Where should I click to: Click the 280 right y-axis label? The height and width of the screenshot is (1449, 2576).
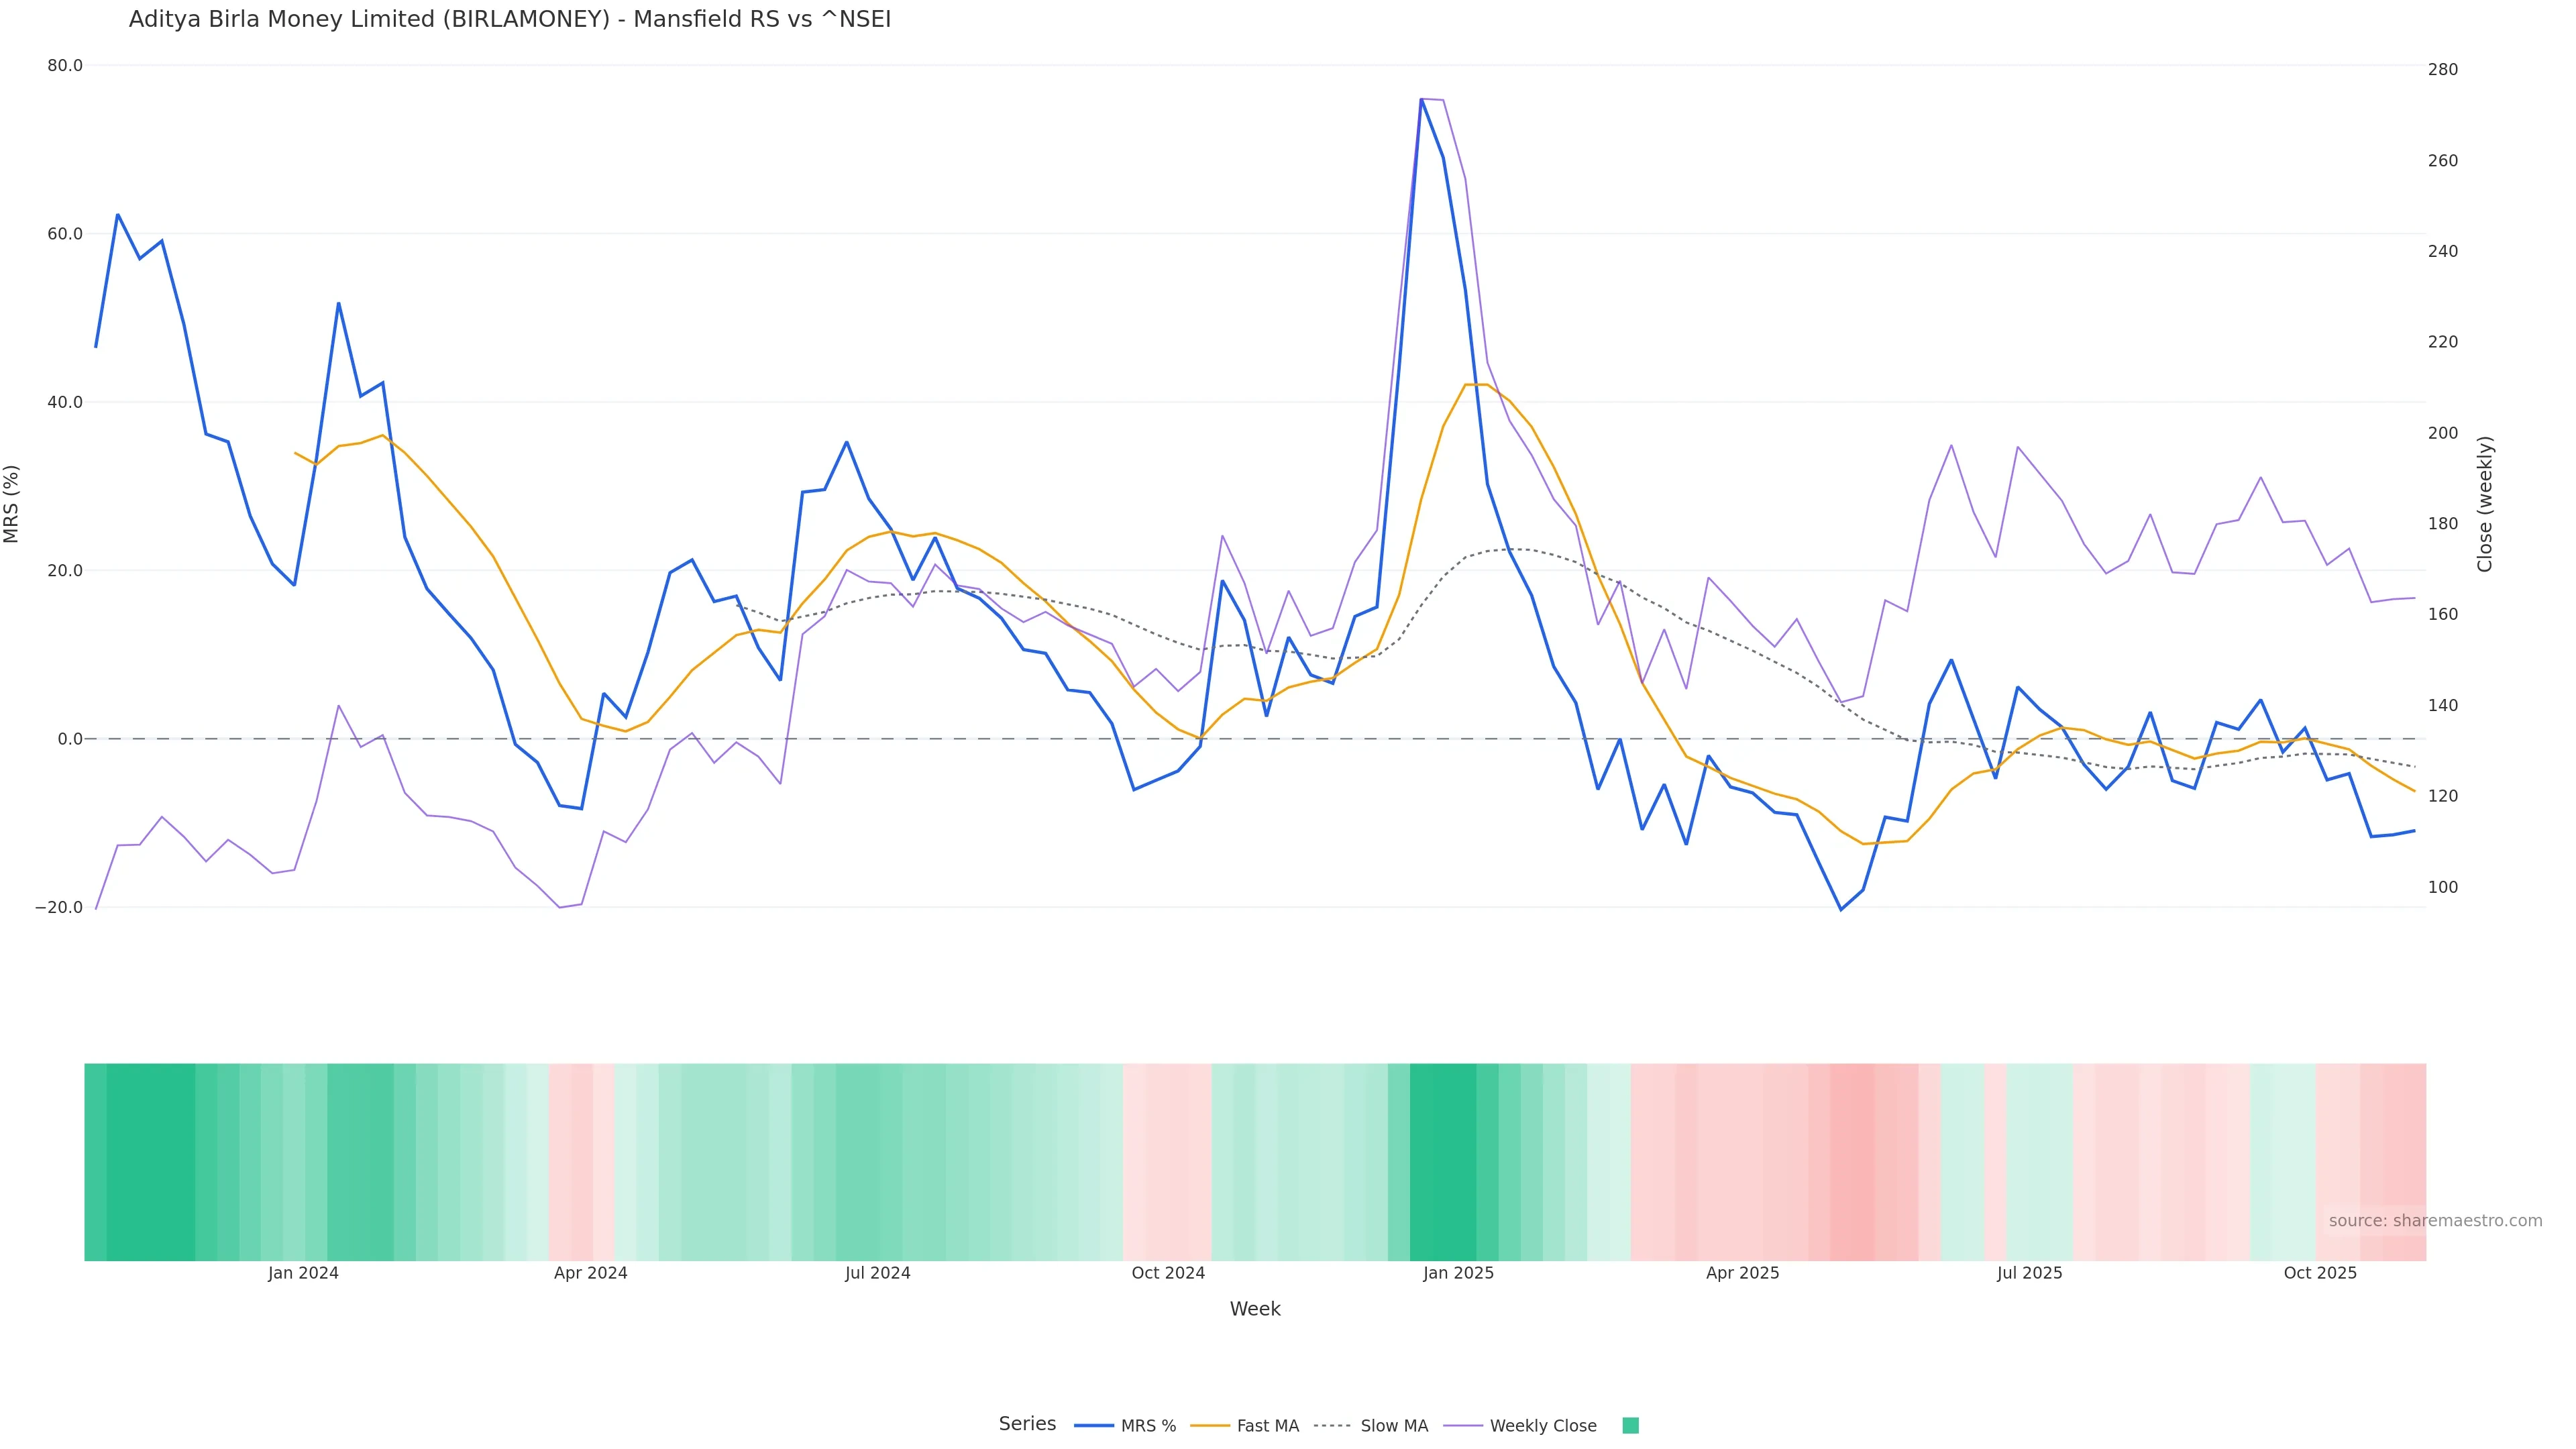click(2442, 70)
